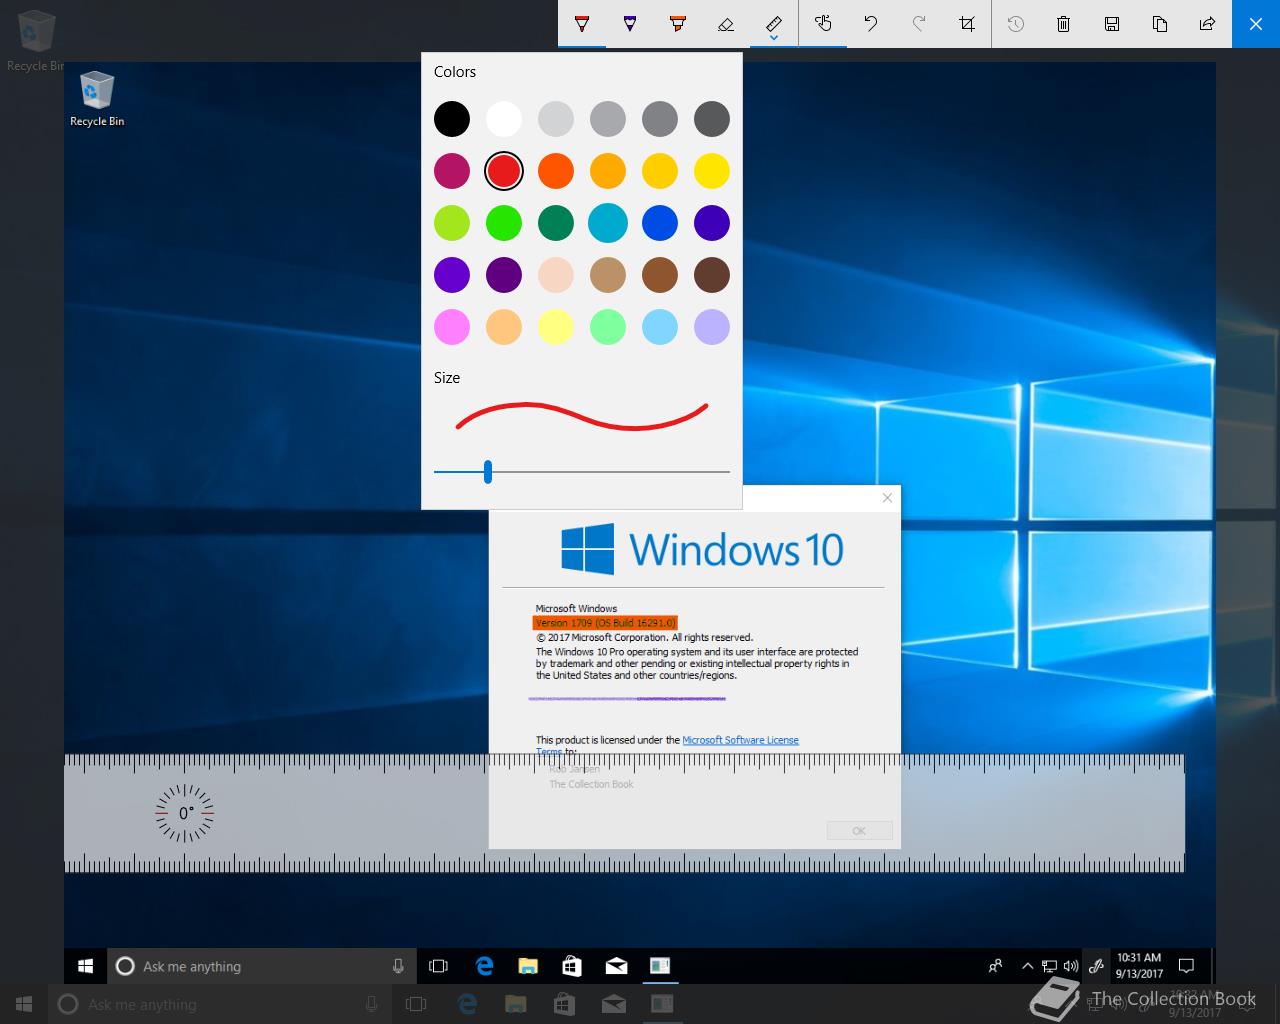The height and width of the screenshot is (1024, 1280).
Task: Click the Microsoft Software License link
Action: [x=740, y=740]
